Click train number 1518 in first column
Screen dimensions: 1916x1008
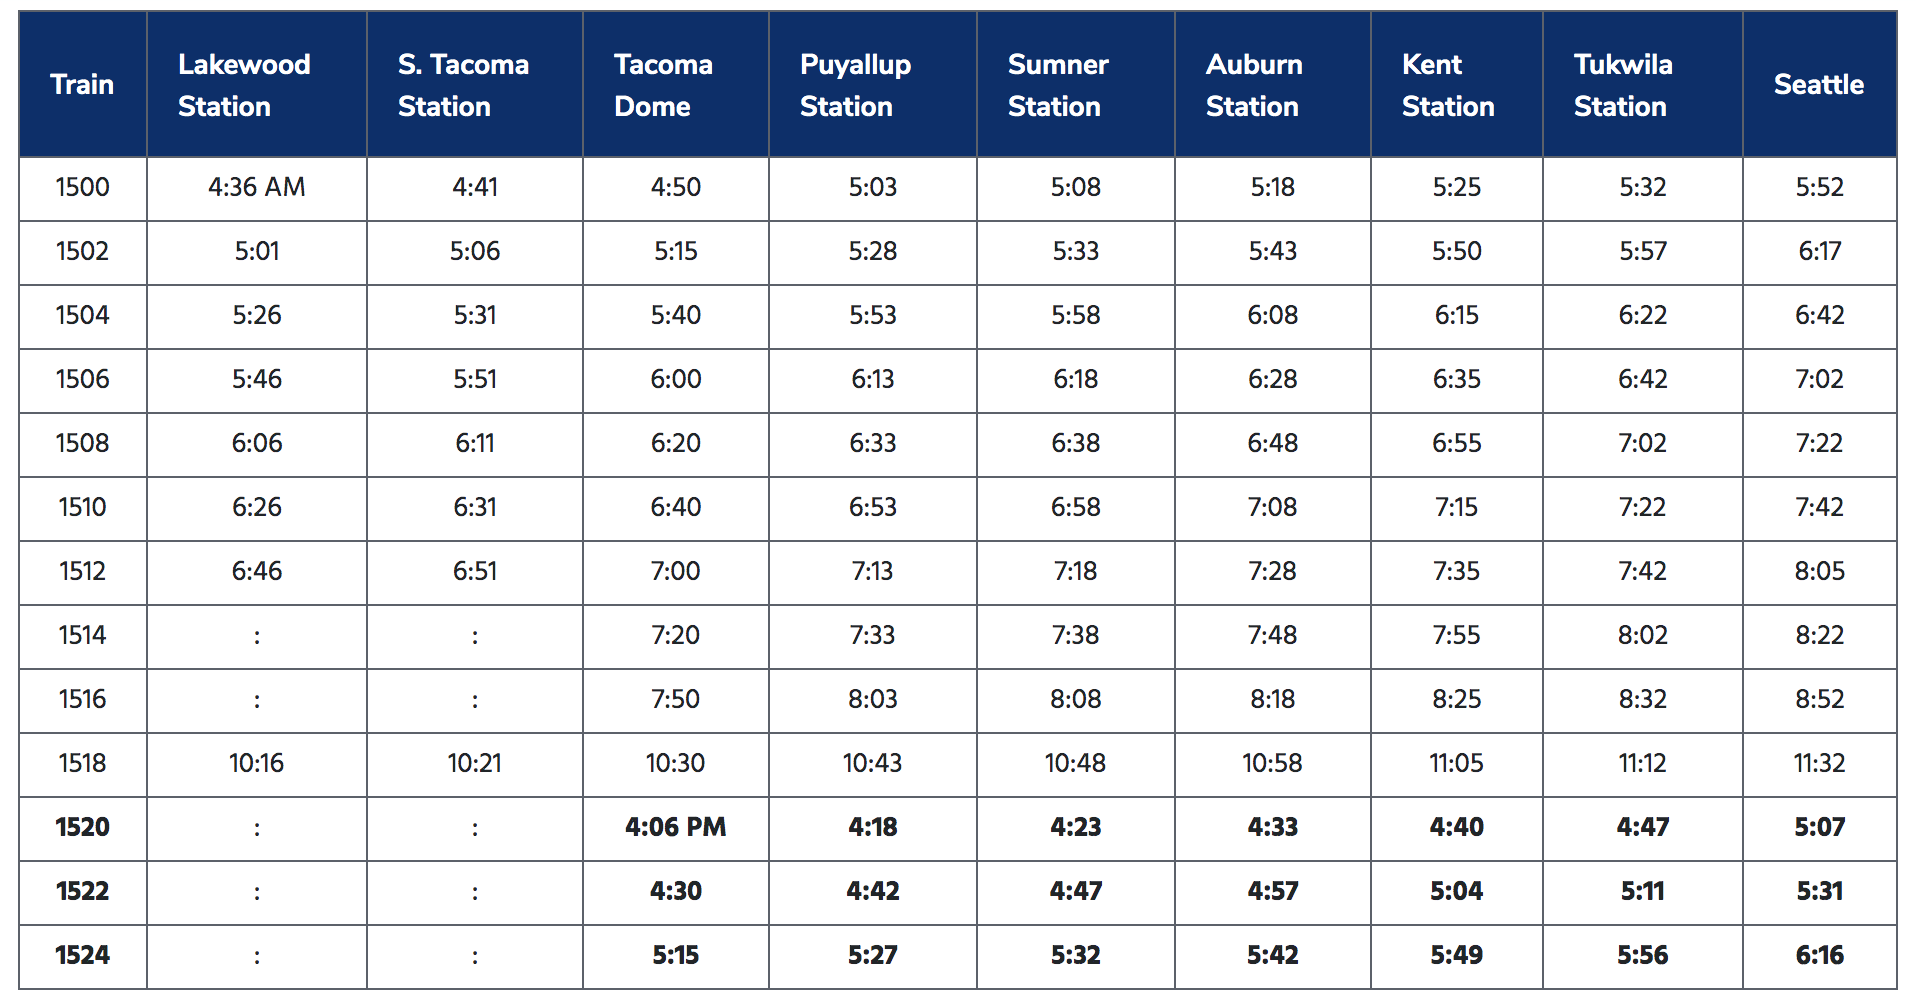(x=82, y=763)
